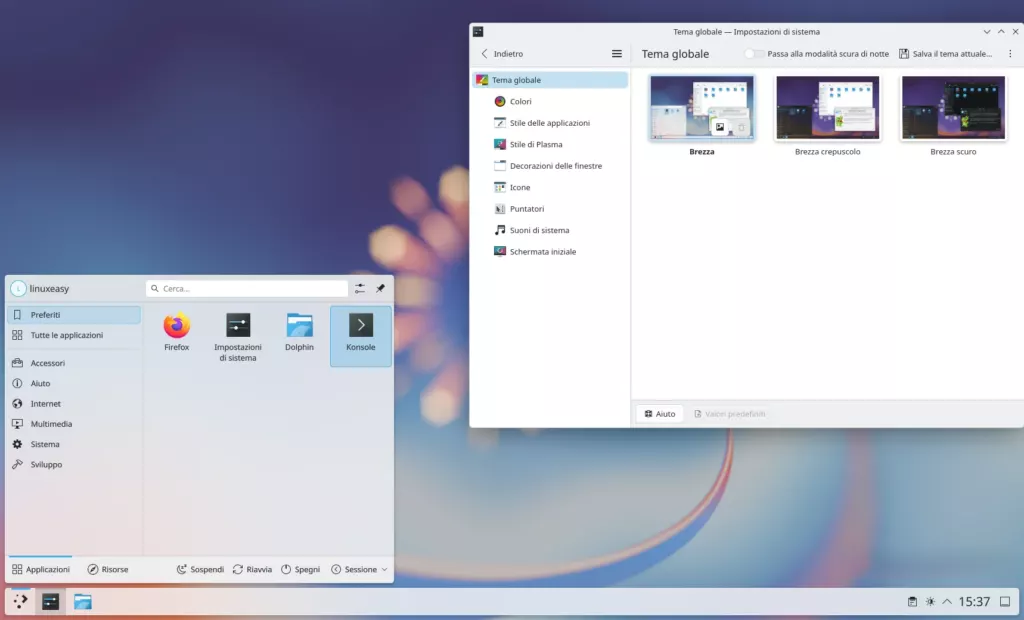This screenshot has height=620, width=1024.
Task: Select Preferiti category in launcher
Action: (74, 315)
